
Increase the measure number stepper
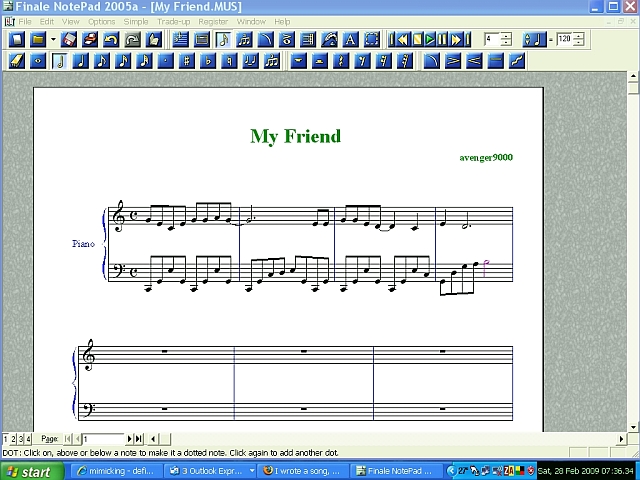507,36
